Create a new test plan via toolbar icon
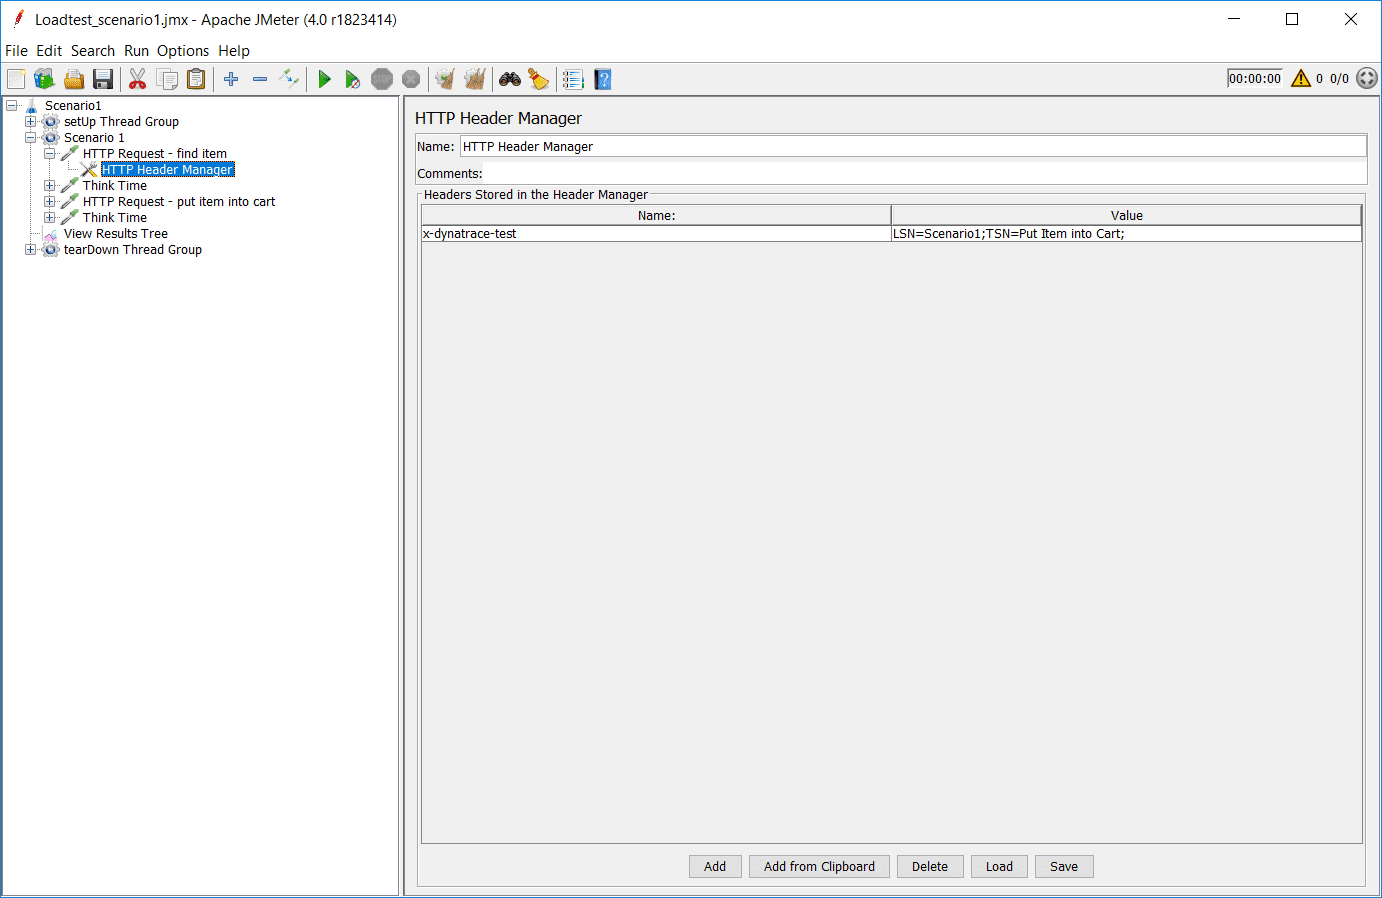The height and width of the screenshot is (898, 1382). click(x=16, y=79)
